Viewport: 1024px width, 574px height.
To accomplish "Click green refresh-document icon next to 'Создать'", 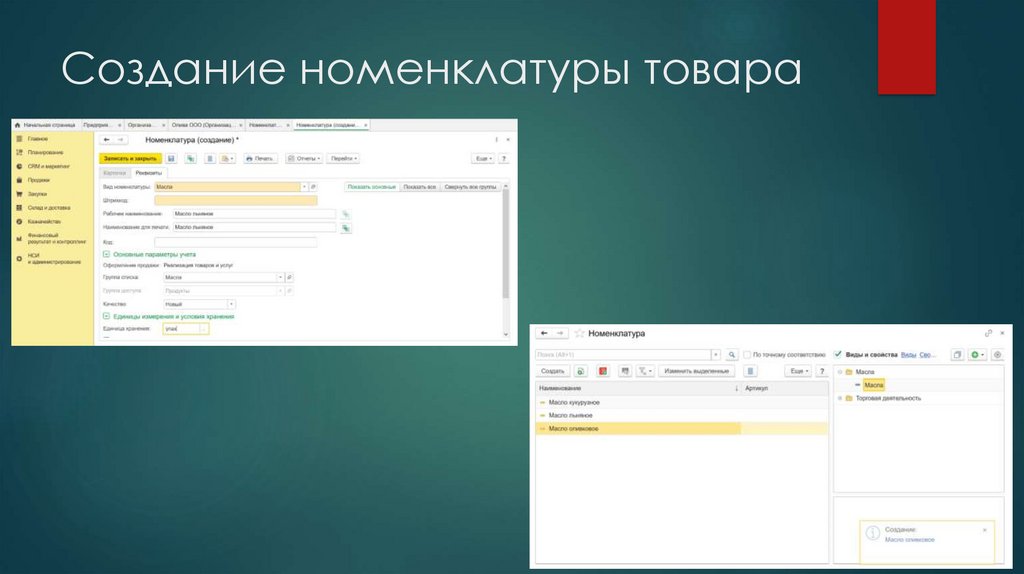I will (x=581, y=371).
